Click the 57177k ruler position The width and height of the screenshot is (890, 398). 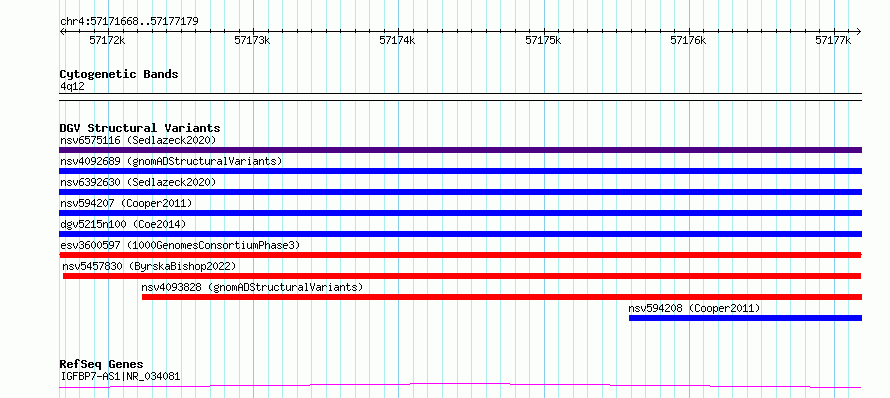click(834, 41)
